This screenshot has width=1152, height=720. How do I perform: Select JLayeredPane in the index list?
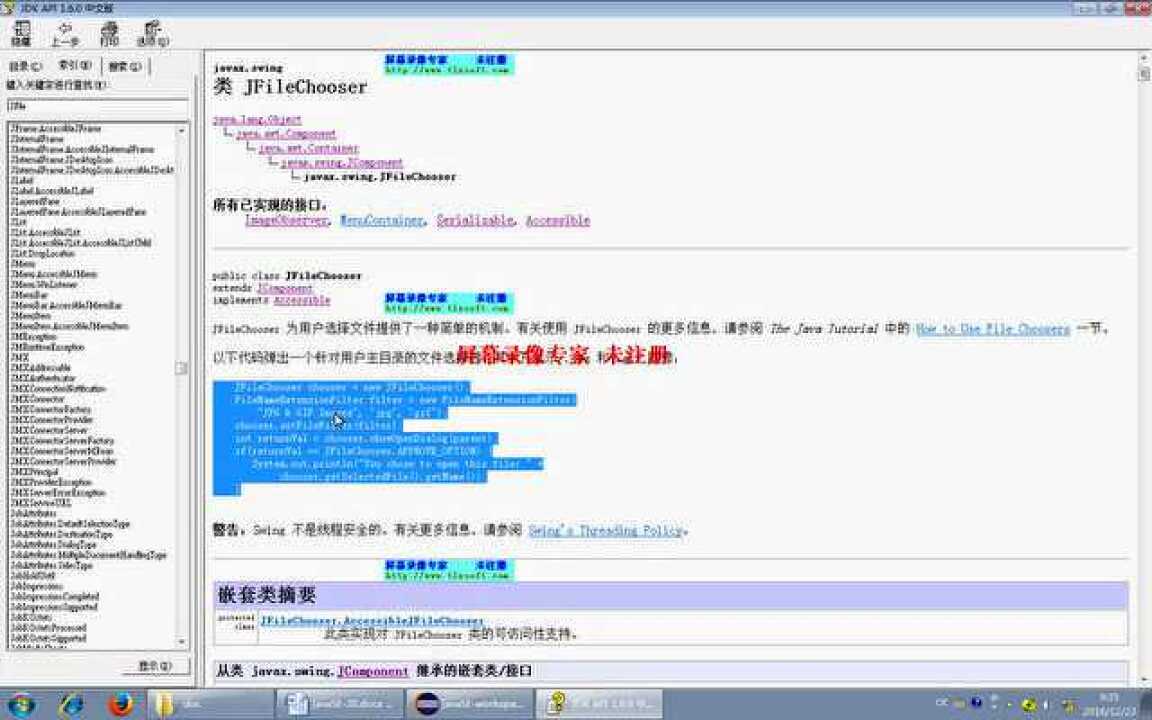pos(35,201)
